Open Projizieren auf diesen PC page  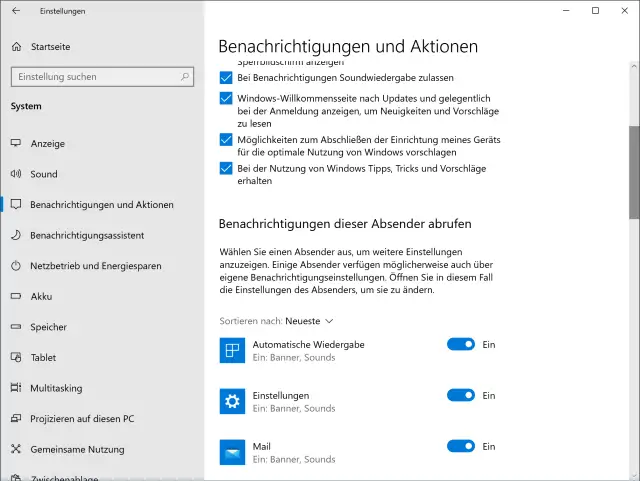(x=102, y=419)
